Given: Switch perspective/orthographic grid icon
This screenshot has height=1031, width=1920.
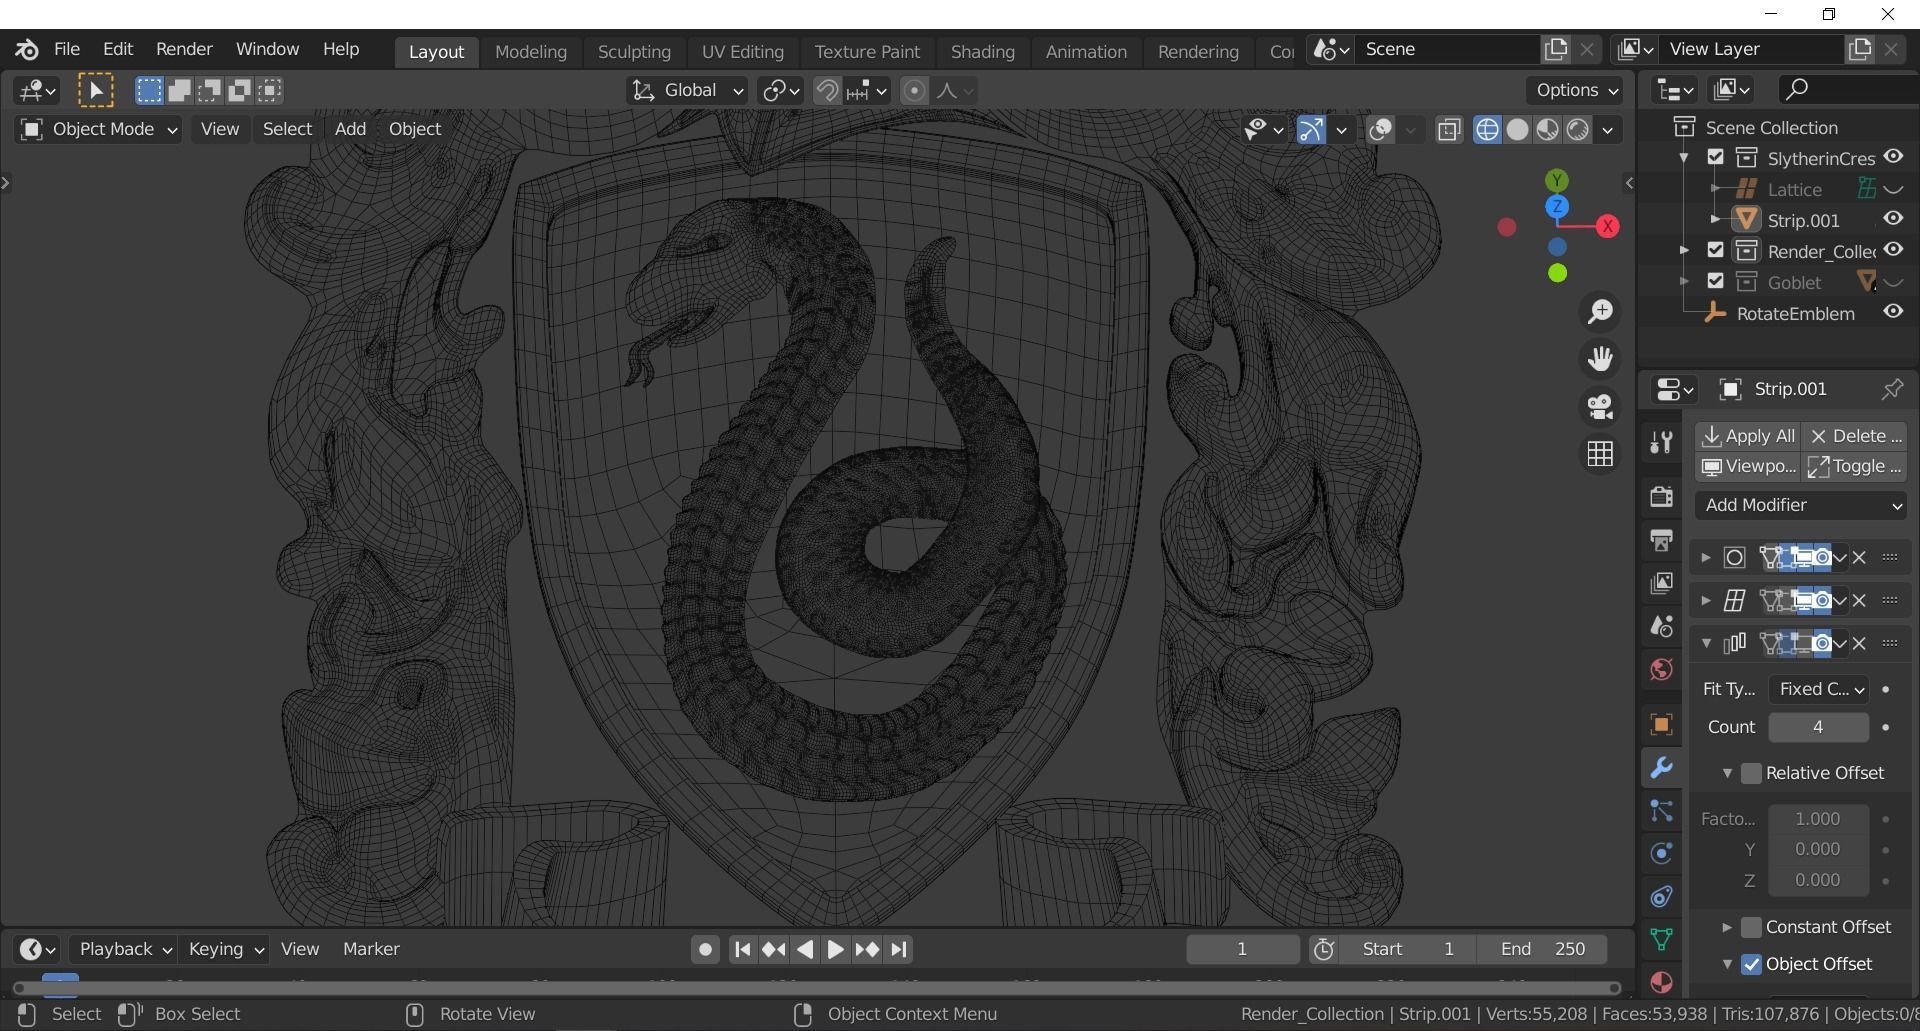Looking at the screenshot, I should 1600,454.
